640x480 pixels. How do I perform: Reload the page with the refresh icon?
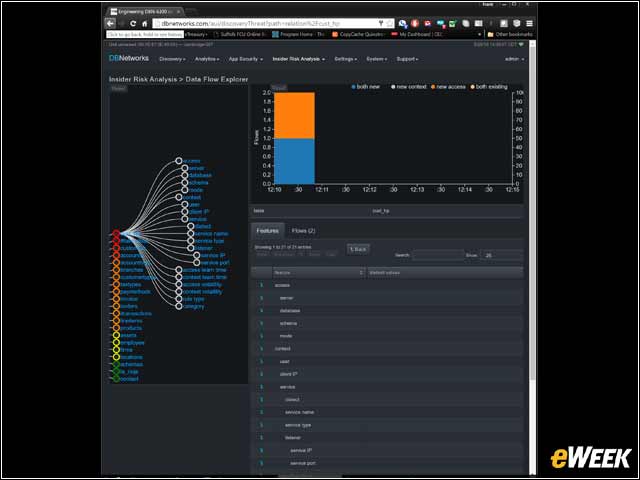tap(133, 24)
